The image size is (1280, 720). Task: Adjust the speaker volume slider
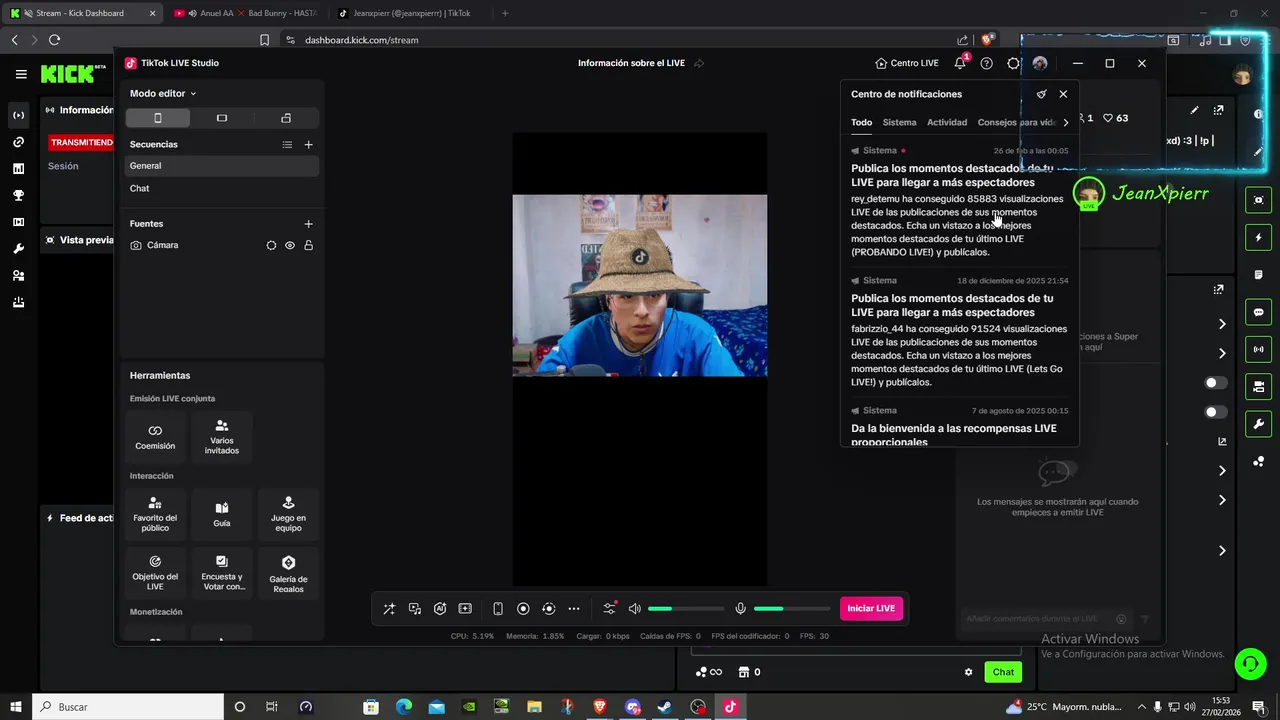[x=686, y=608]
